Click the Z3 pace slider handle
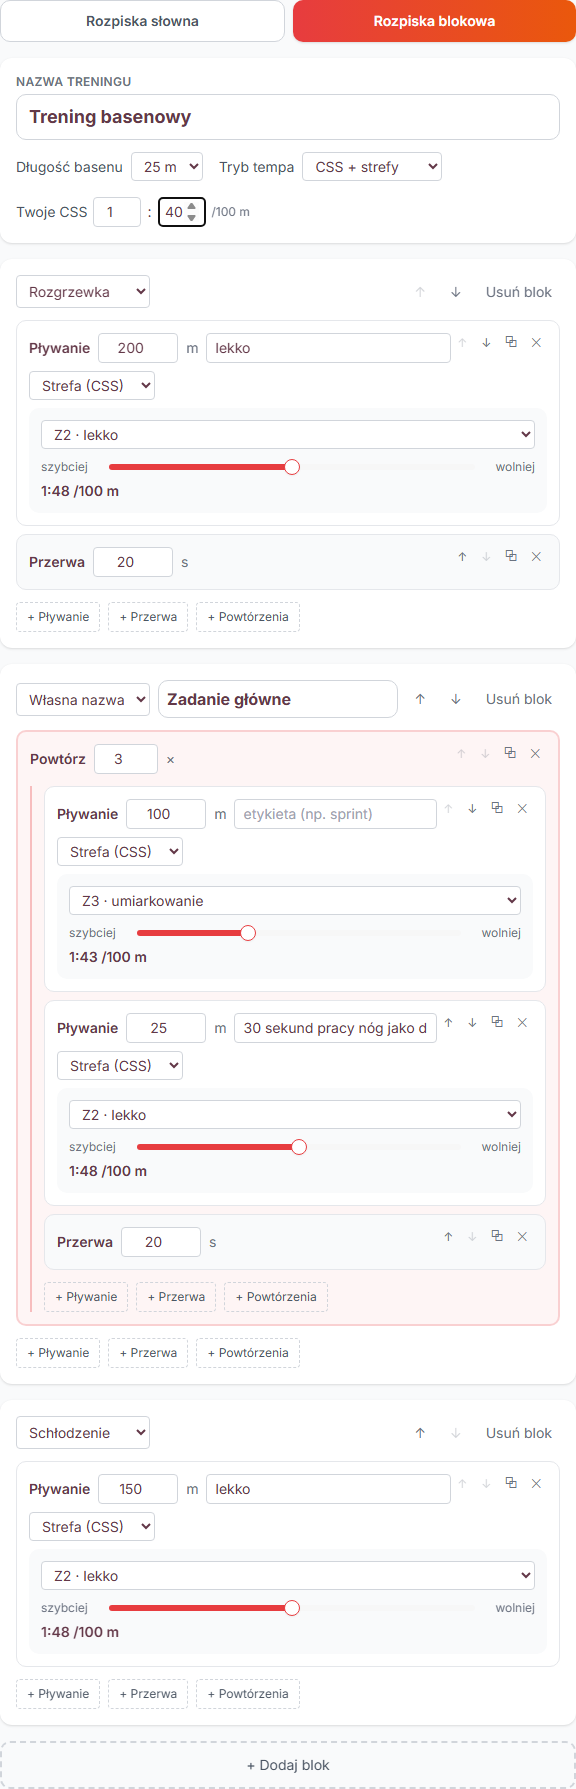The width and height of the screenshot is (576, 1789). (248, 933)
